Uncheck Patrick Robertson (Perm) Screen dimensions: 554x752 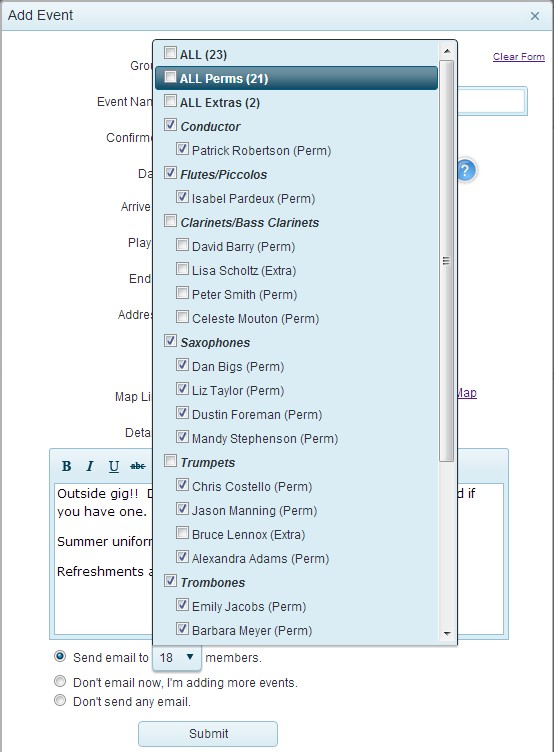point(182,149)
